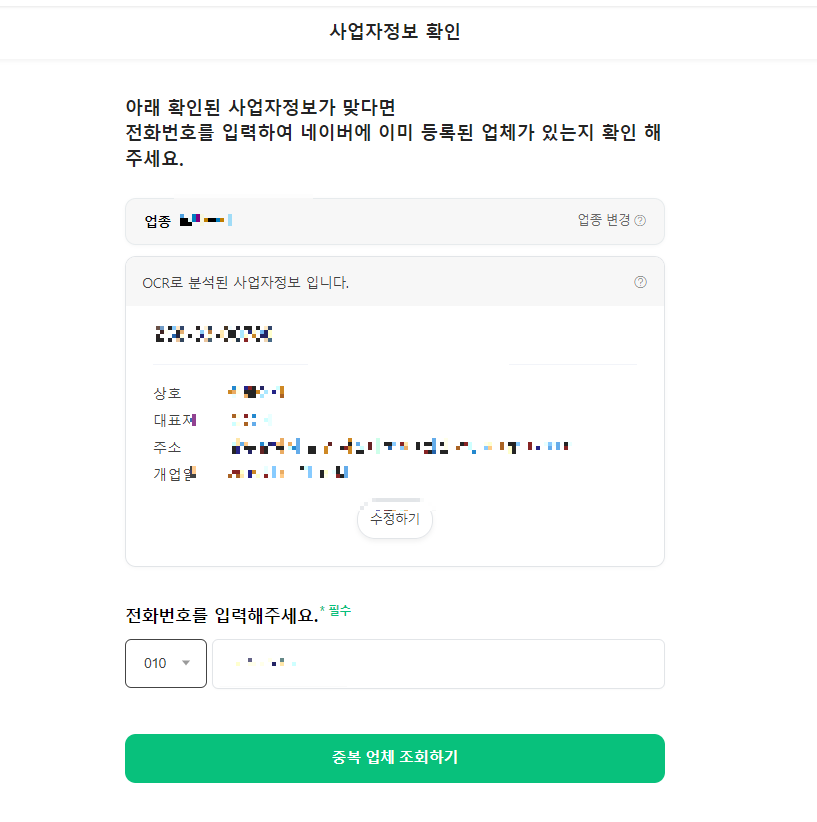Click the 개업일 opening date value
This screenshot has height=822, width=817.
pos(290,472)
